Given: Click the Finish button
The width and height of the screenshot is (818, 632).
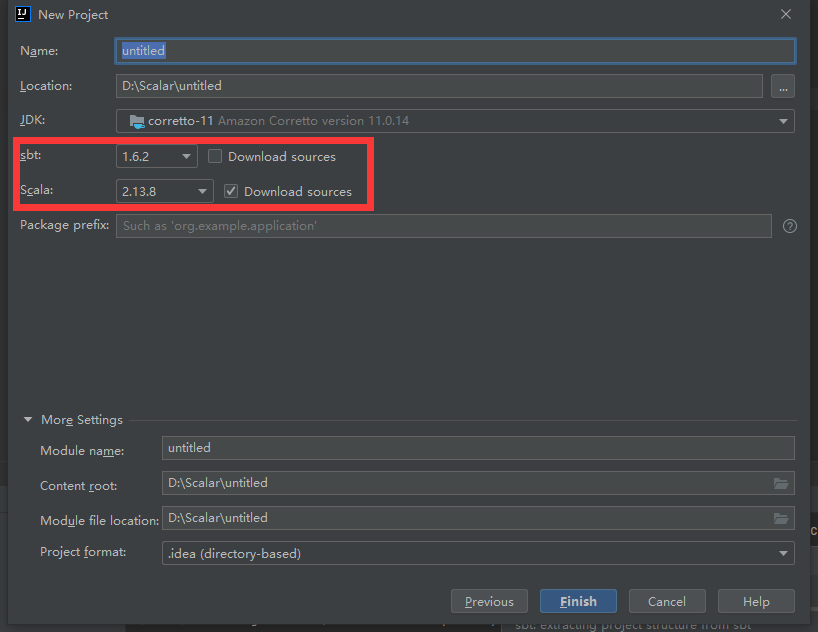Looking at the screenshot, I should 578,601.
